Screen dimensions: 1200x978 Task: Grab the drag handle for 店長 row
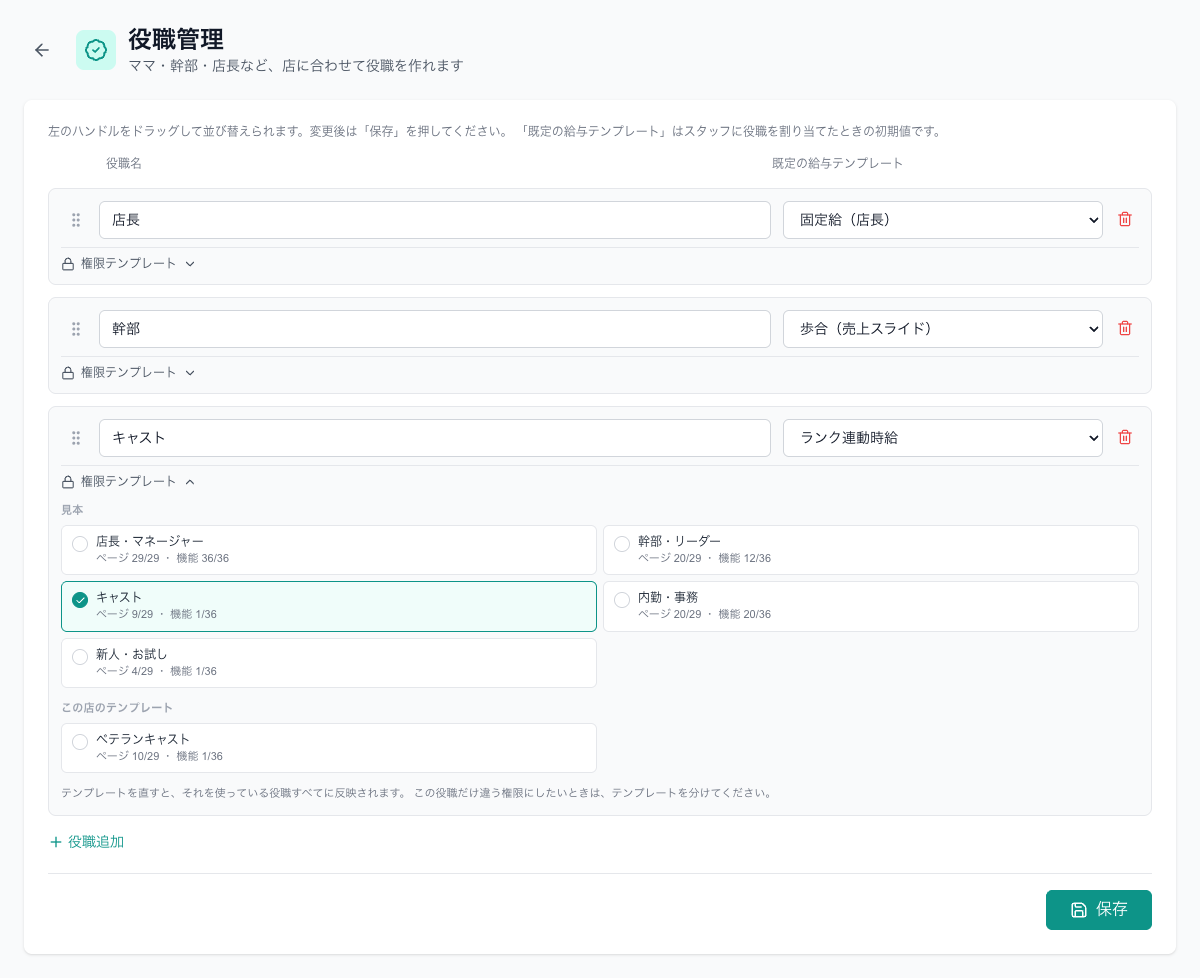click(x=76, y=220)
